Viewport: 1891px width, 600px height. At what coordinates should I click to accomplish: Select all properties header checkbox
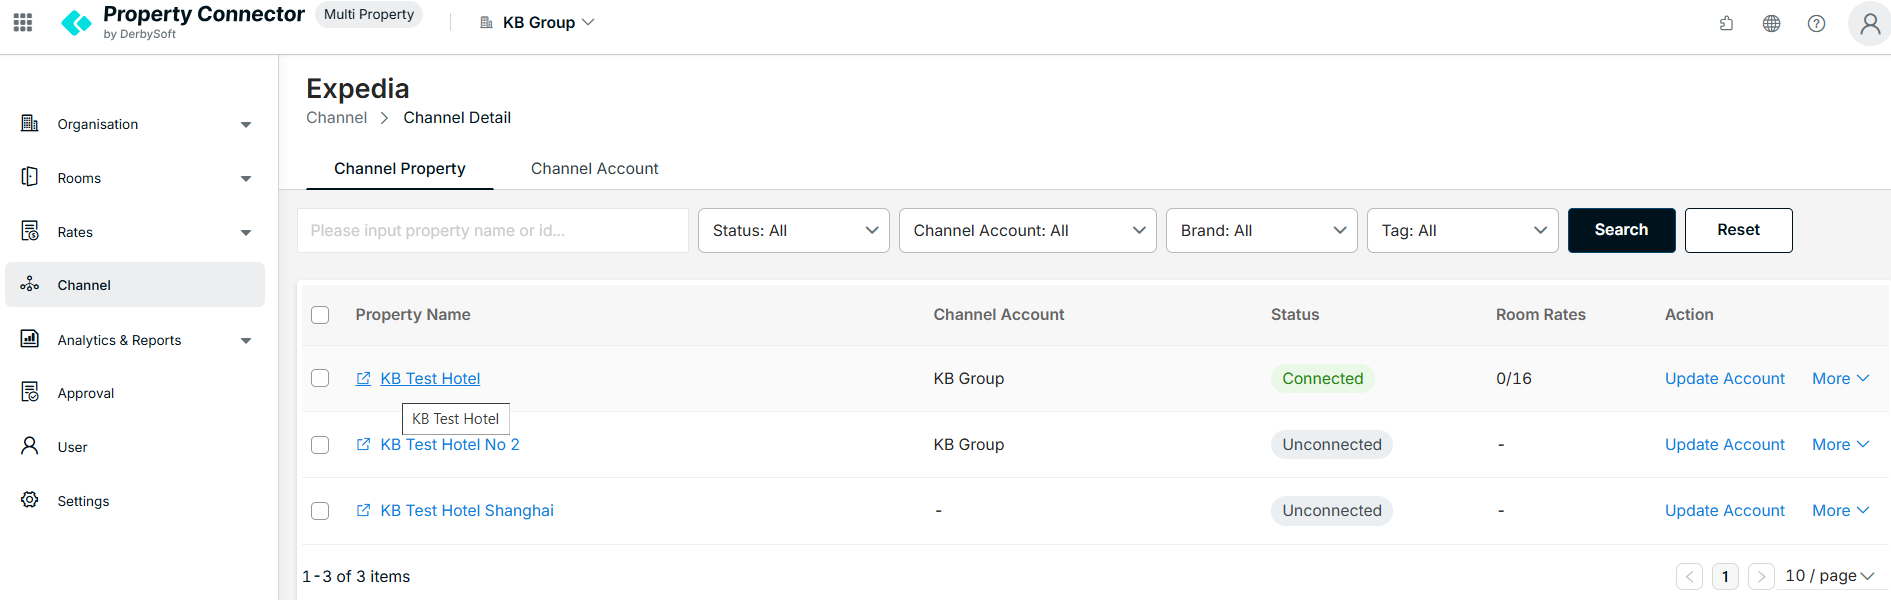[x=320, y=315]
